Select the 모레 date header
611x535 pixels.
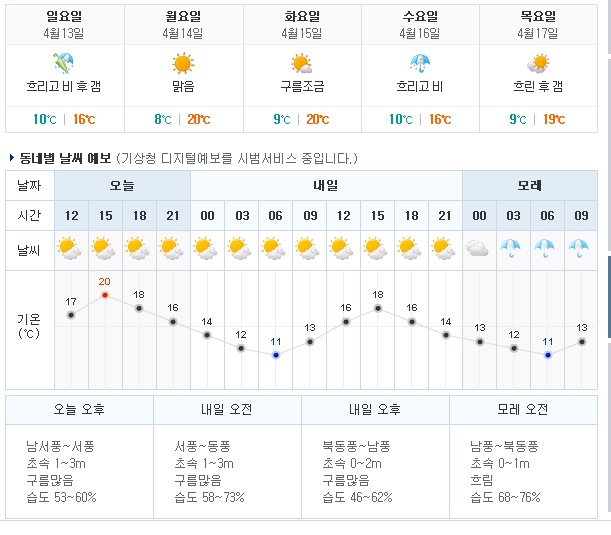tap(530, 185)
